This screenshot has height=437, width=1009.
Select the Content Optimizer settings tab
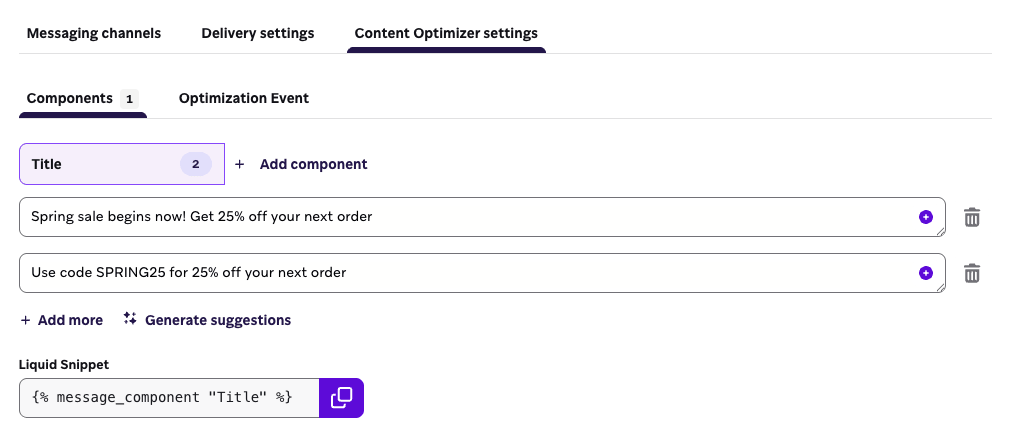pyautogui.click(x=446, y=33)
